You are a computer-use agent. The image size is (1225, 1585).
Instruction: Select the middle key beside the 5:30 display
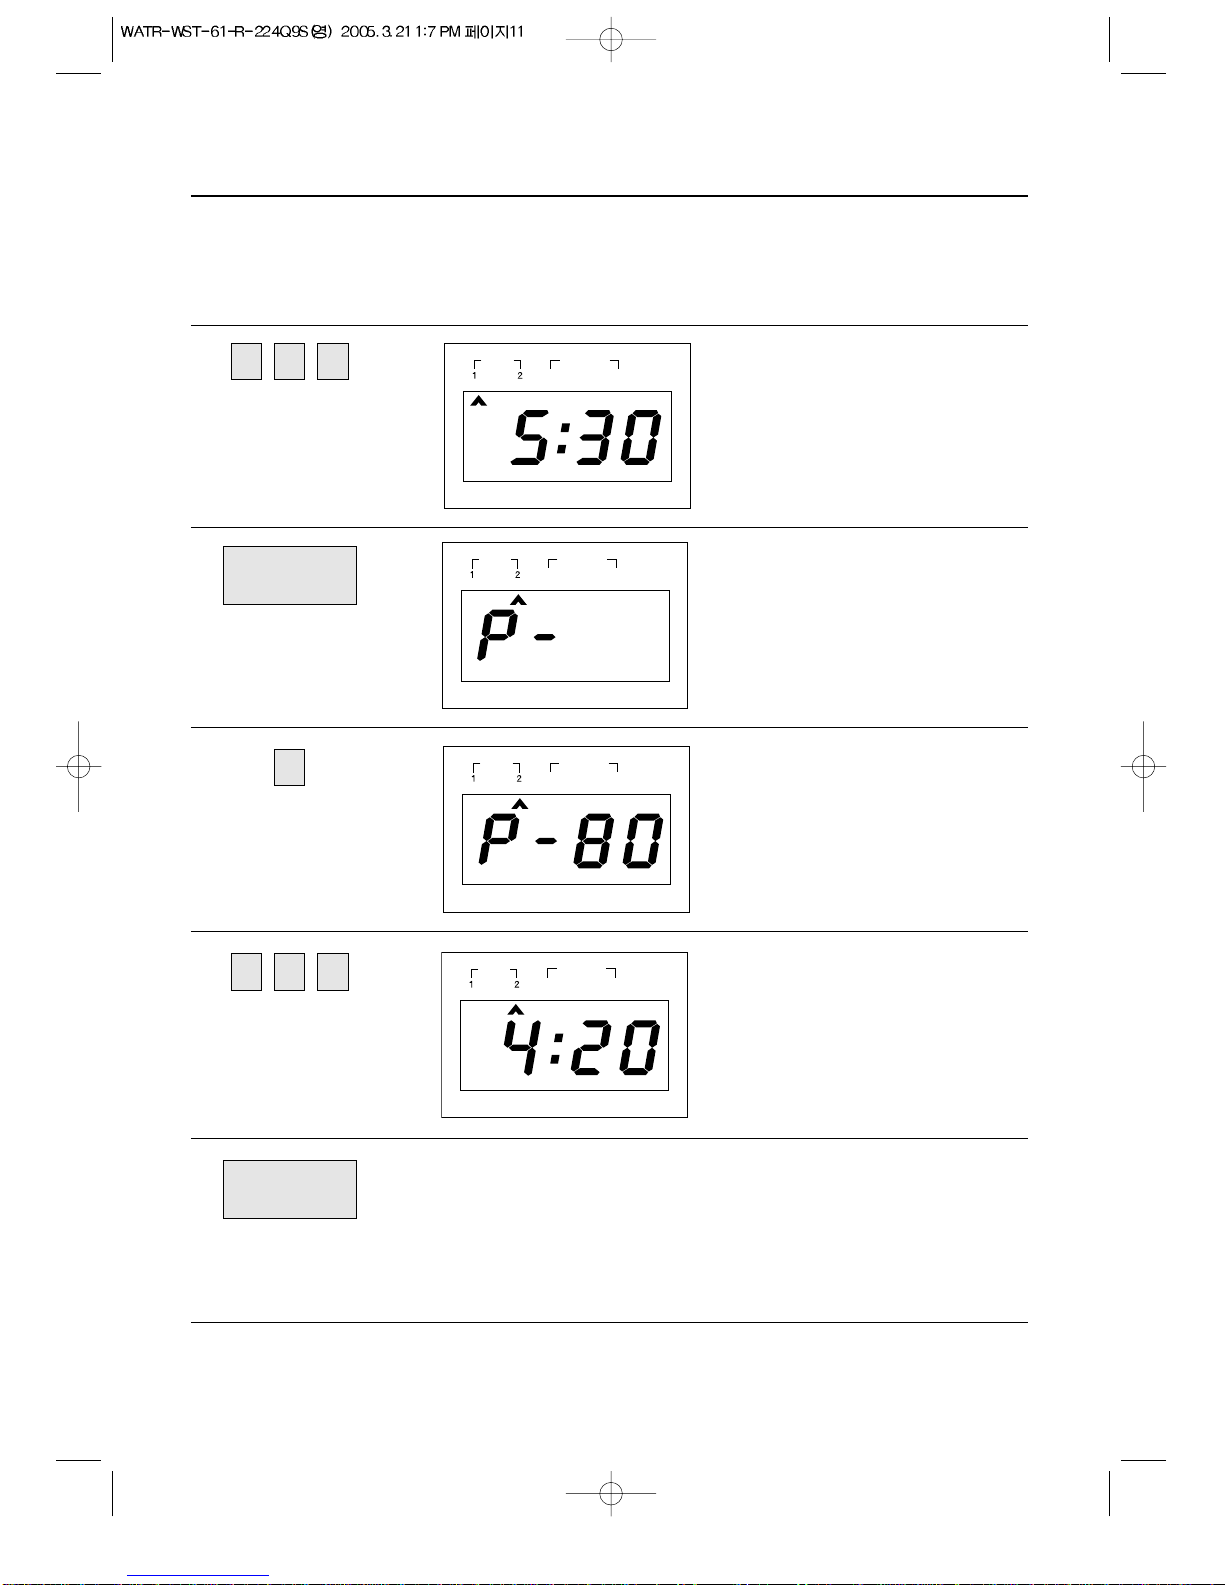click(289, 361)
